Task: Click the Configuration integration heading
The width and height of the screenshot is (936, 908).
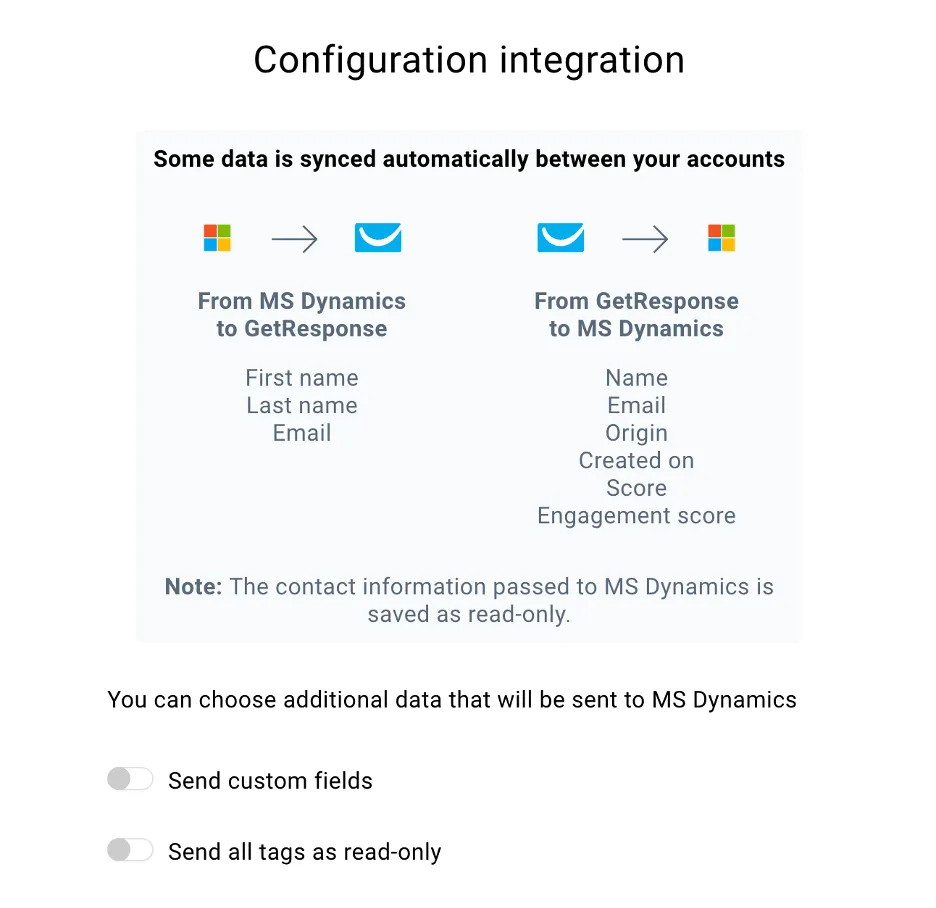Action: 469,60
